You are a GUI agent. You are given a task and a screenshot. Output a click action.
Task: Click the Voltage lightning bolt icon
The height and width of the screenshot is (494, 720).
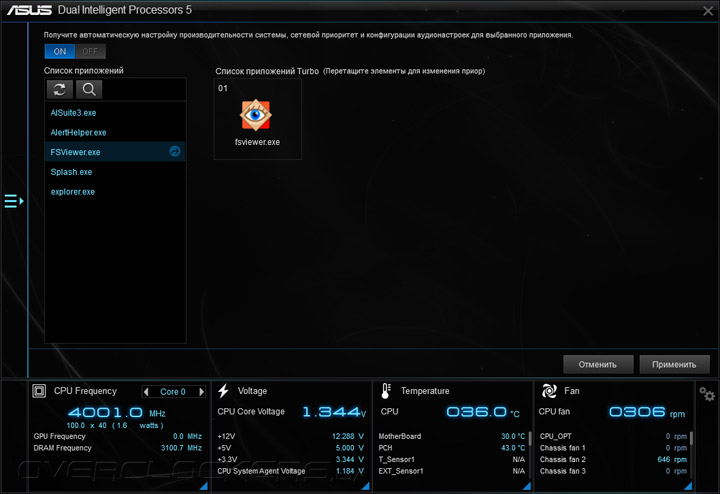click(x=224, y=391)
